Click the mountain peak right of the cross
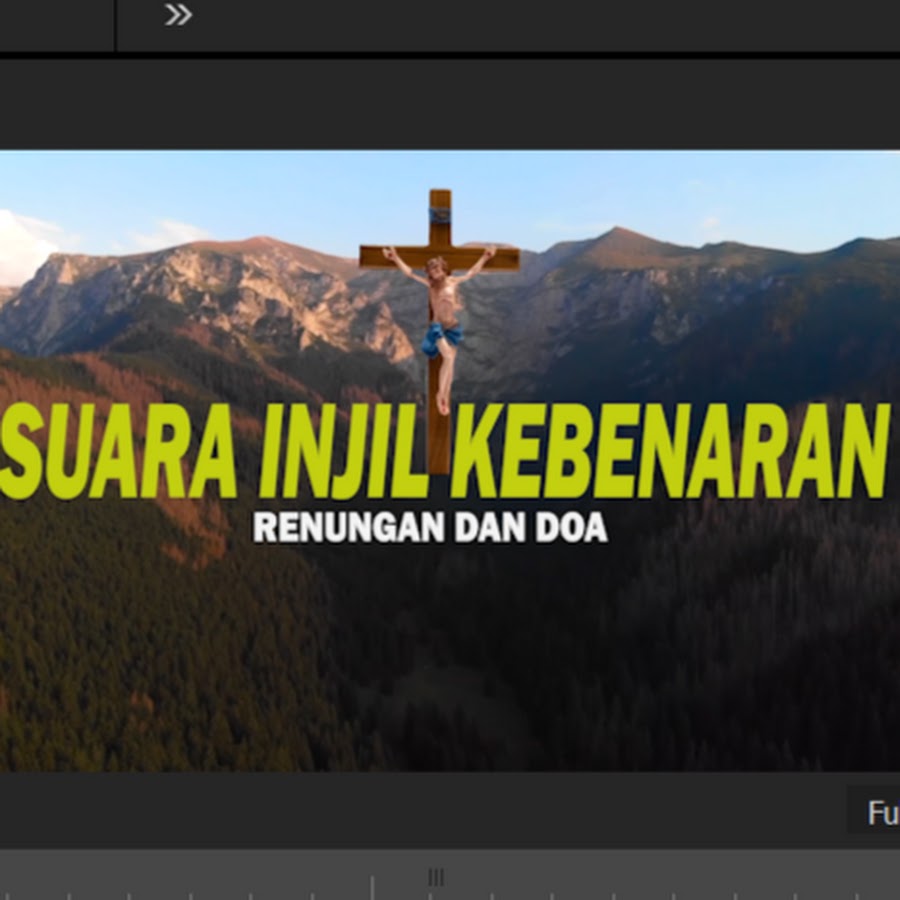900x900 pixels. pyautogui.click(x=618, y=238)
